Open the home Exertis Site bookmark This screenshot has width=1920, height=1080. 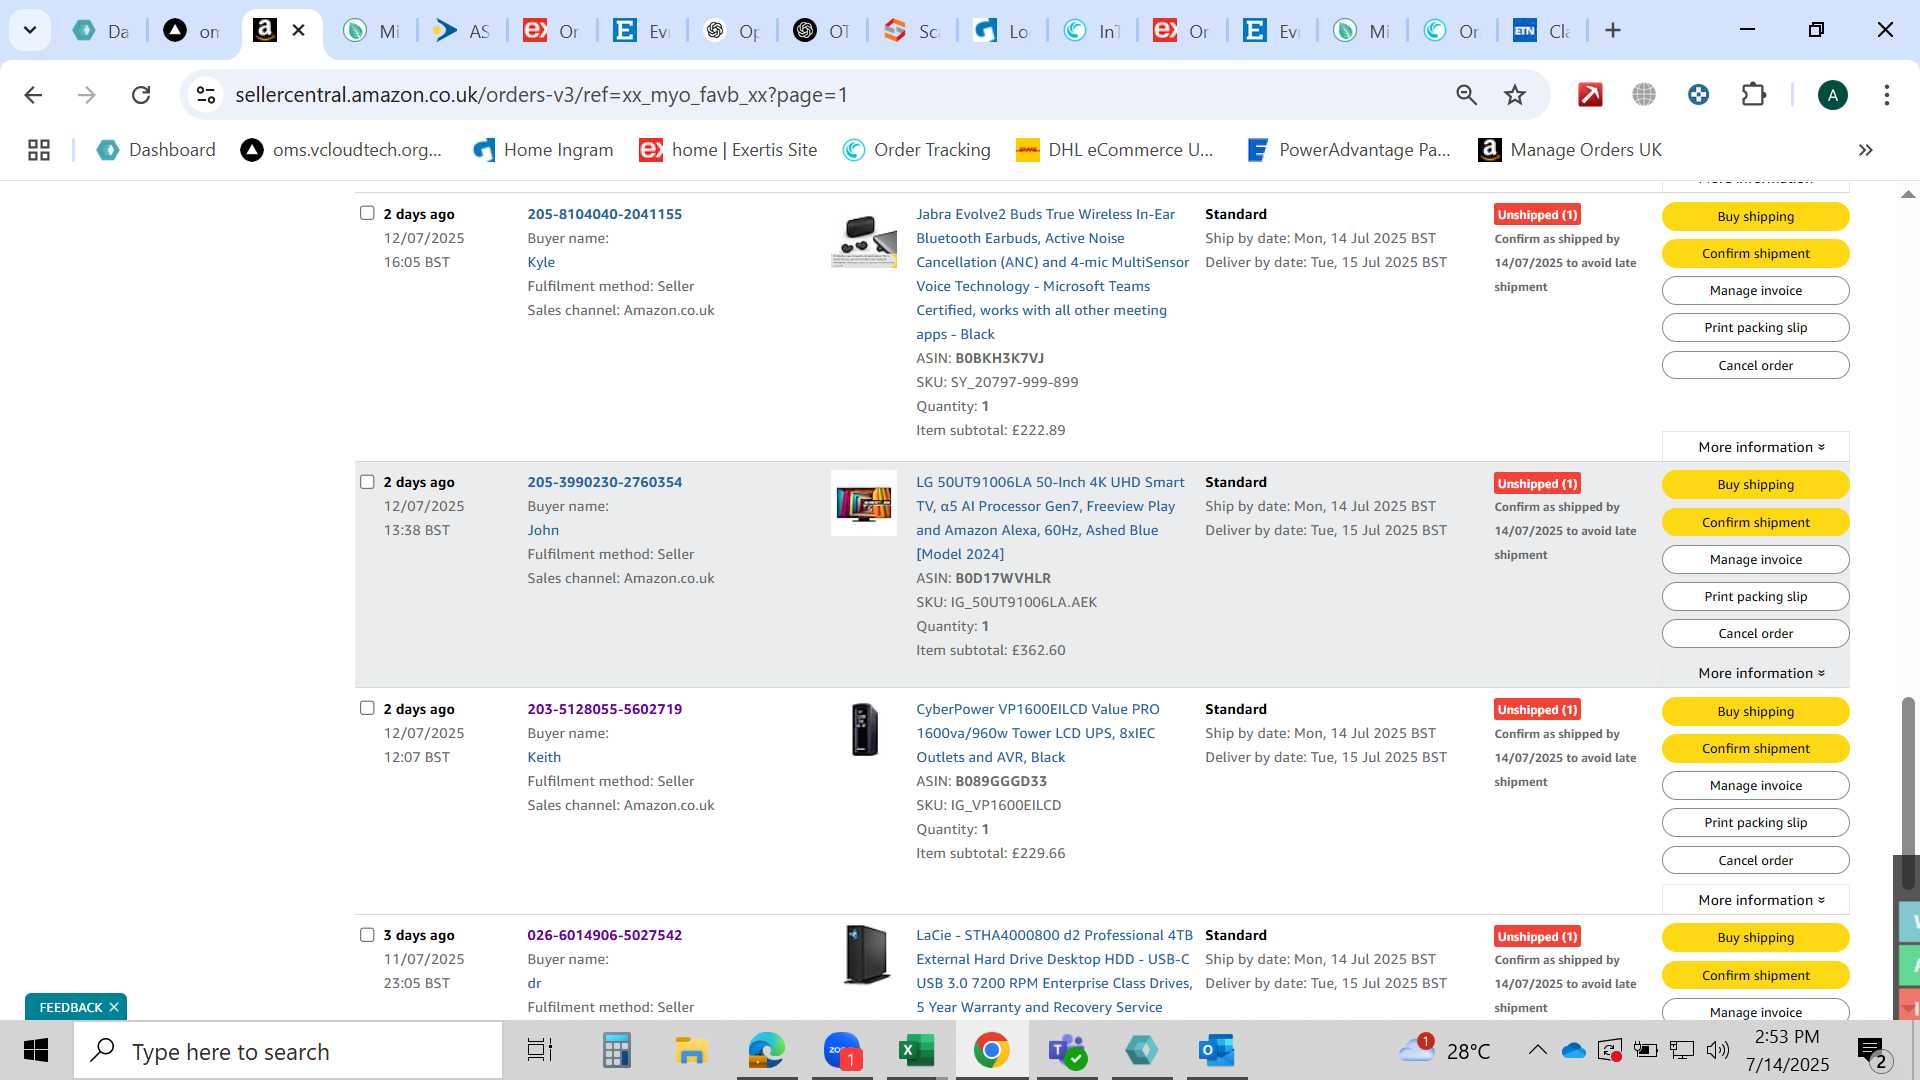728,150
